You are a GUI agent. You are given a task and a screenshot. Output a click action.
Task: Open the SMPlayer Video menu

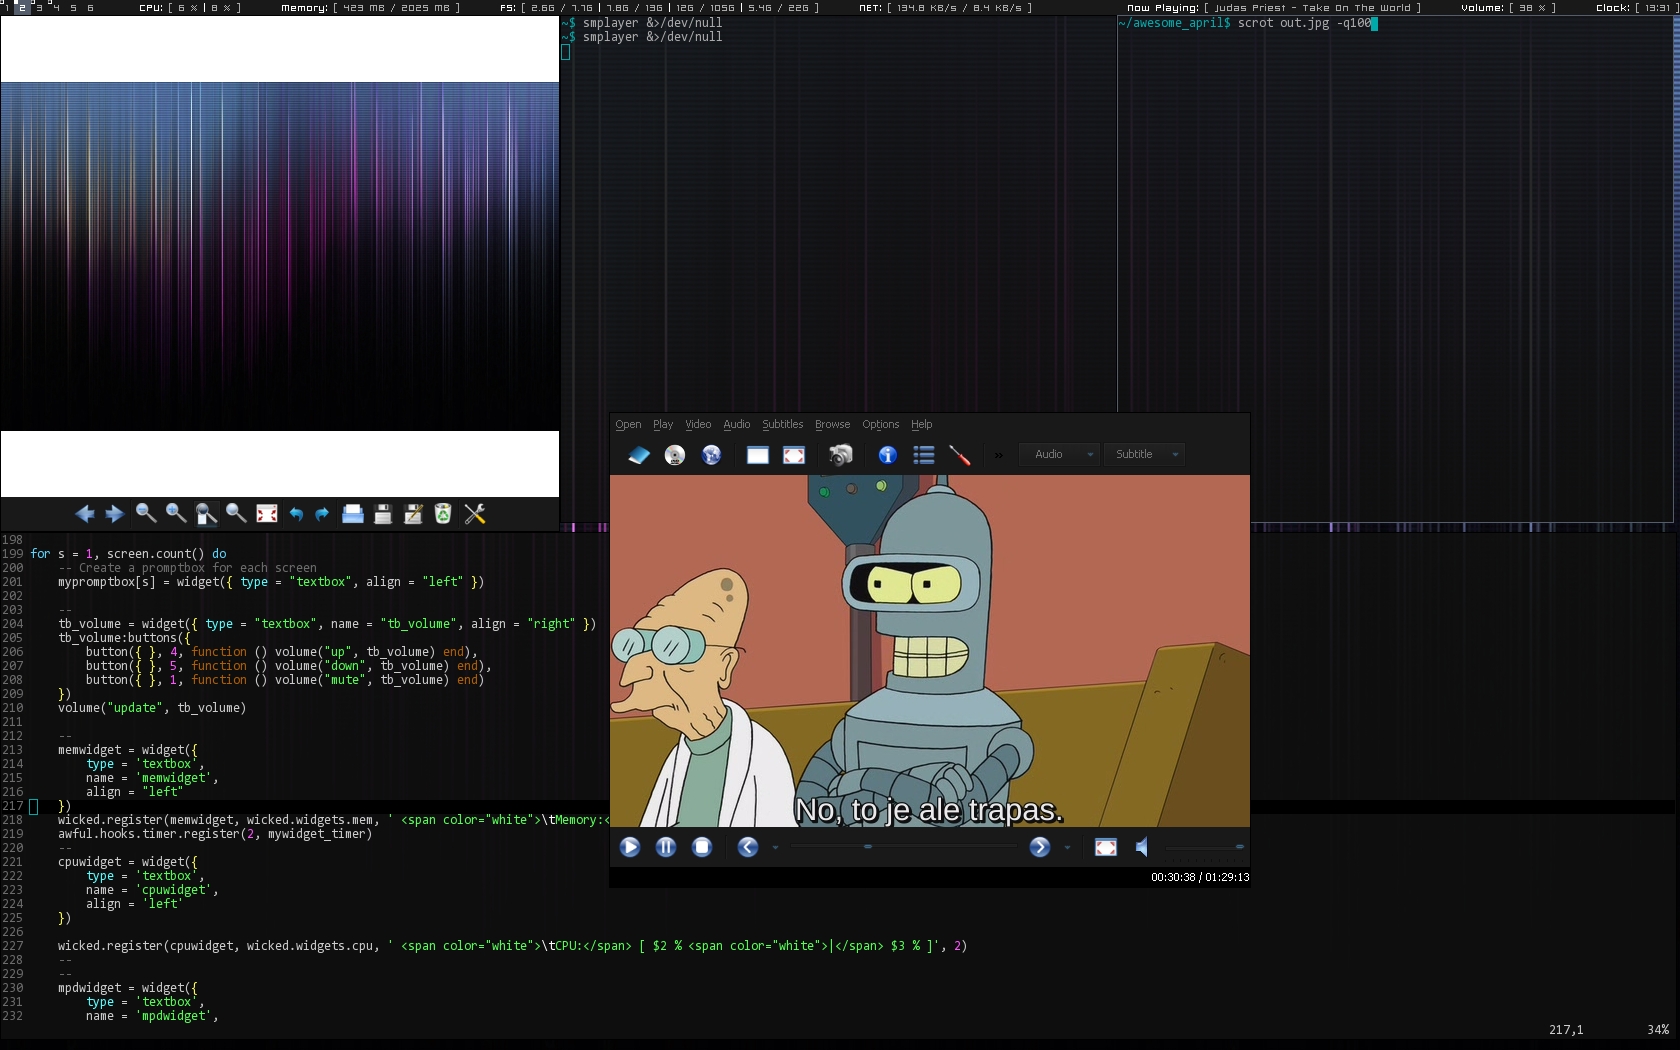(698, 424)
